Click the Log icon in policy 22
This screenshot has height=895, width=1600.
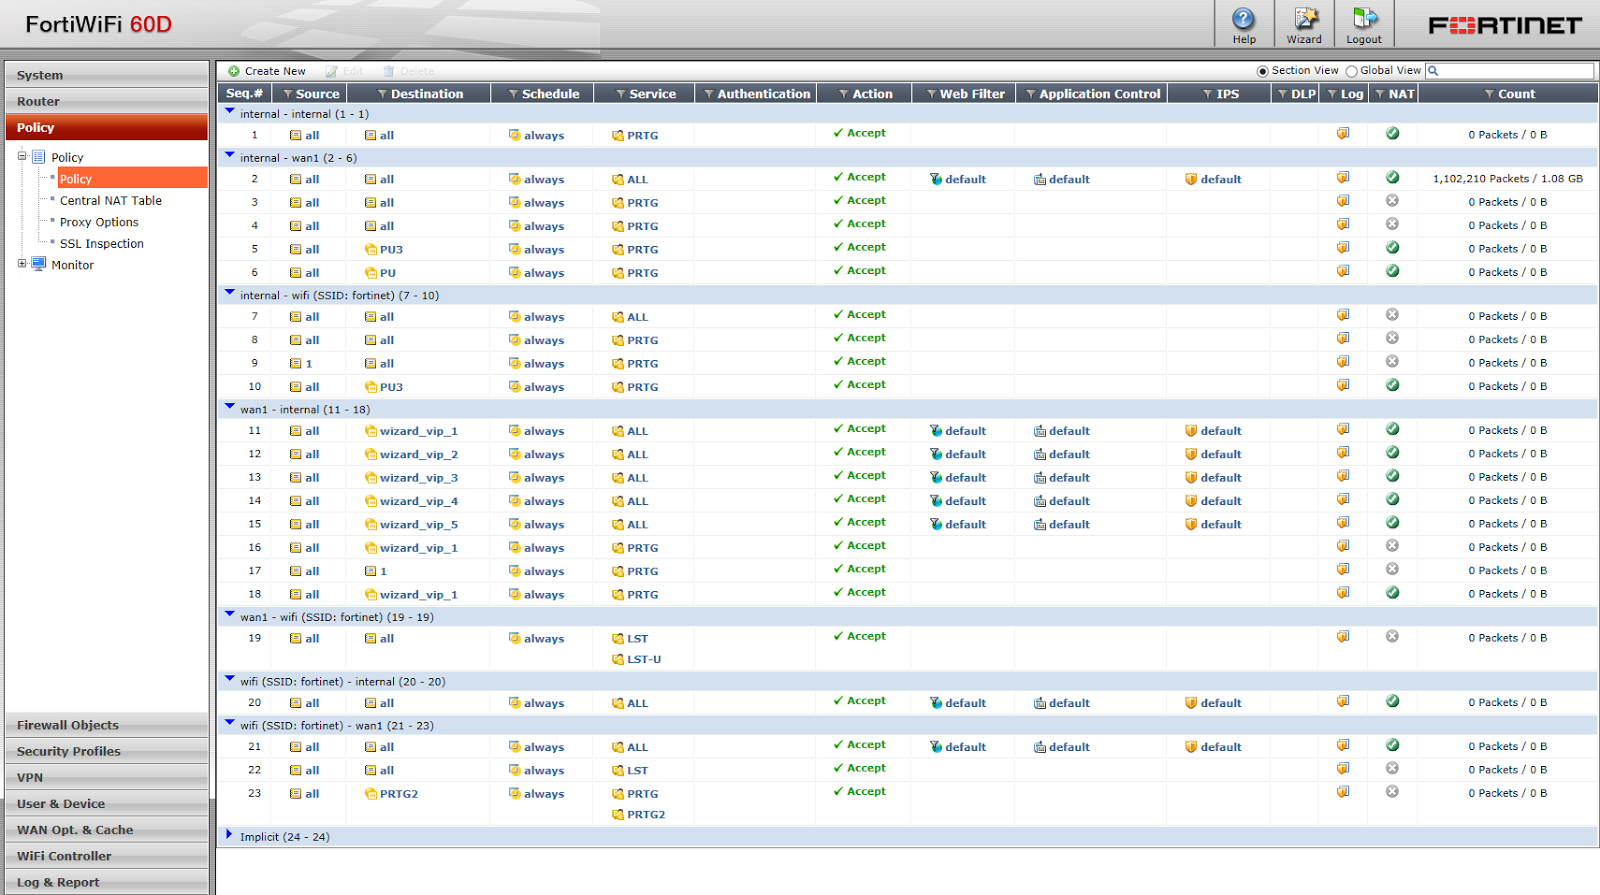pos(1343,769)
